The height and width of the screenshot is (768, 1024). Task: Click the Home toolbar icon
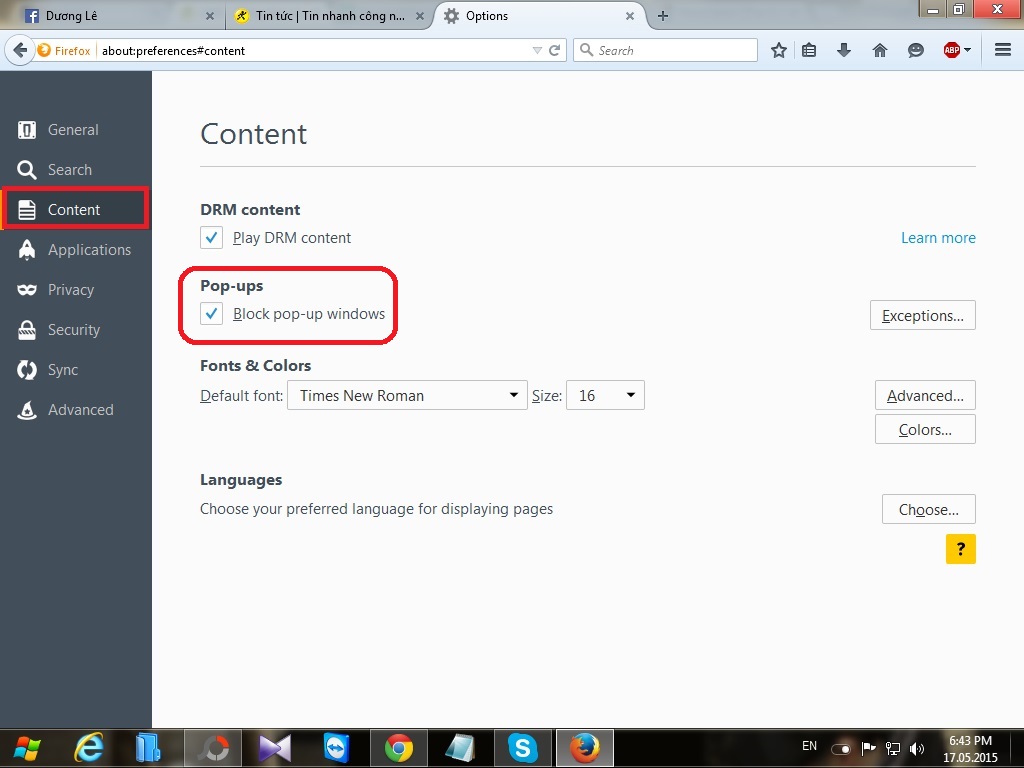tap(880, 50)
